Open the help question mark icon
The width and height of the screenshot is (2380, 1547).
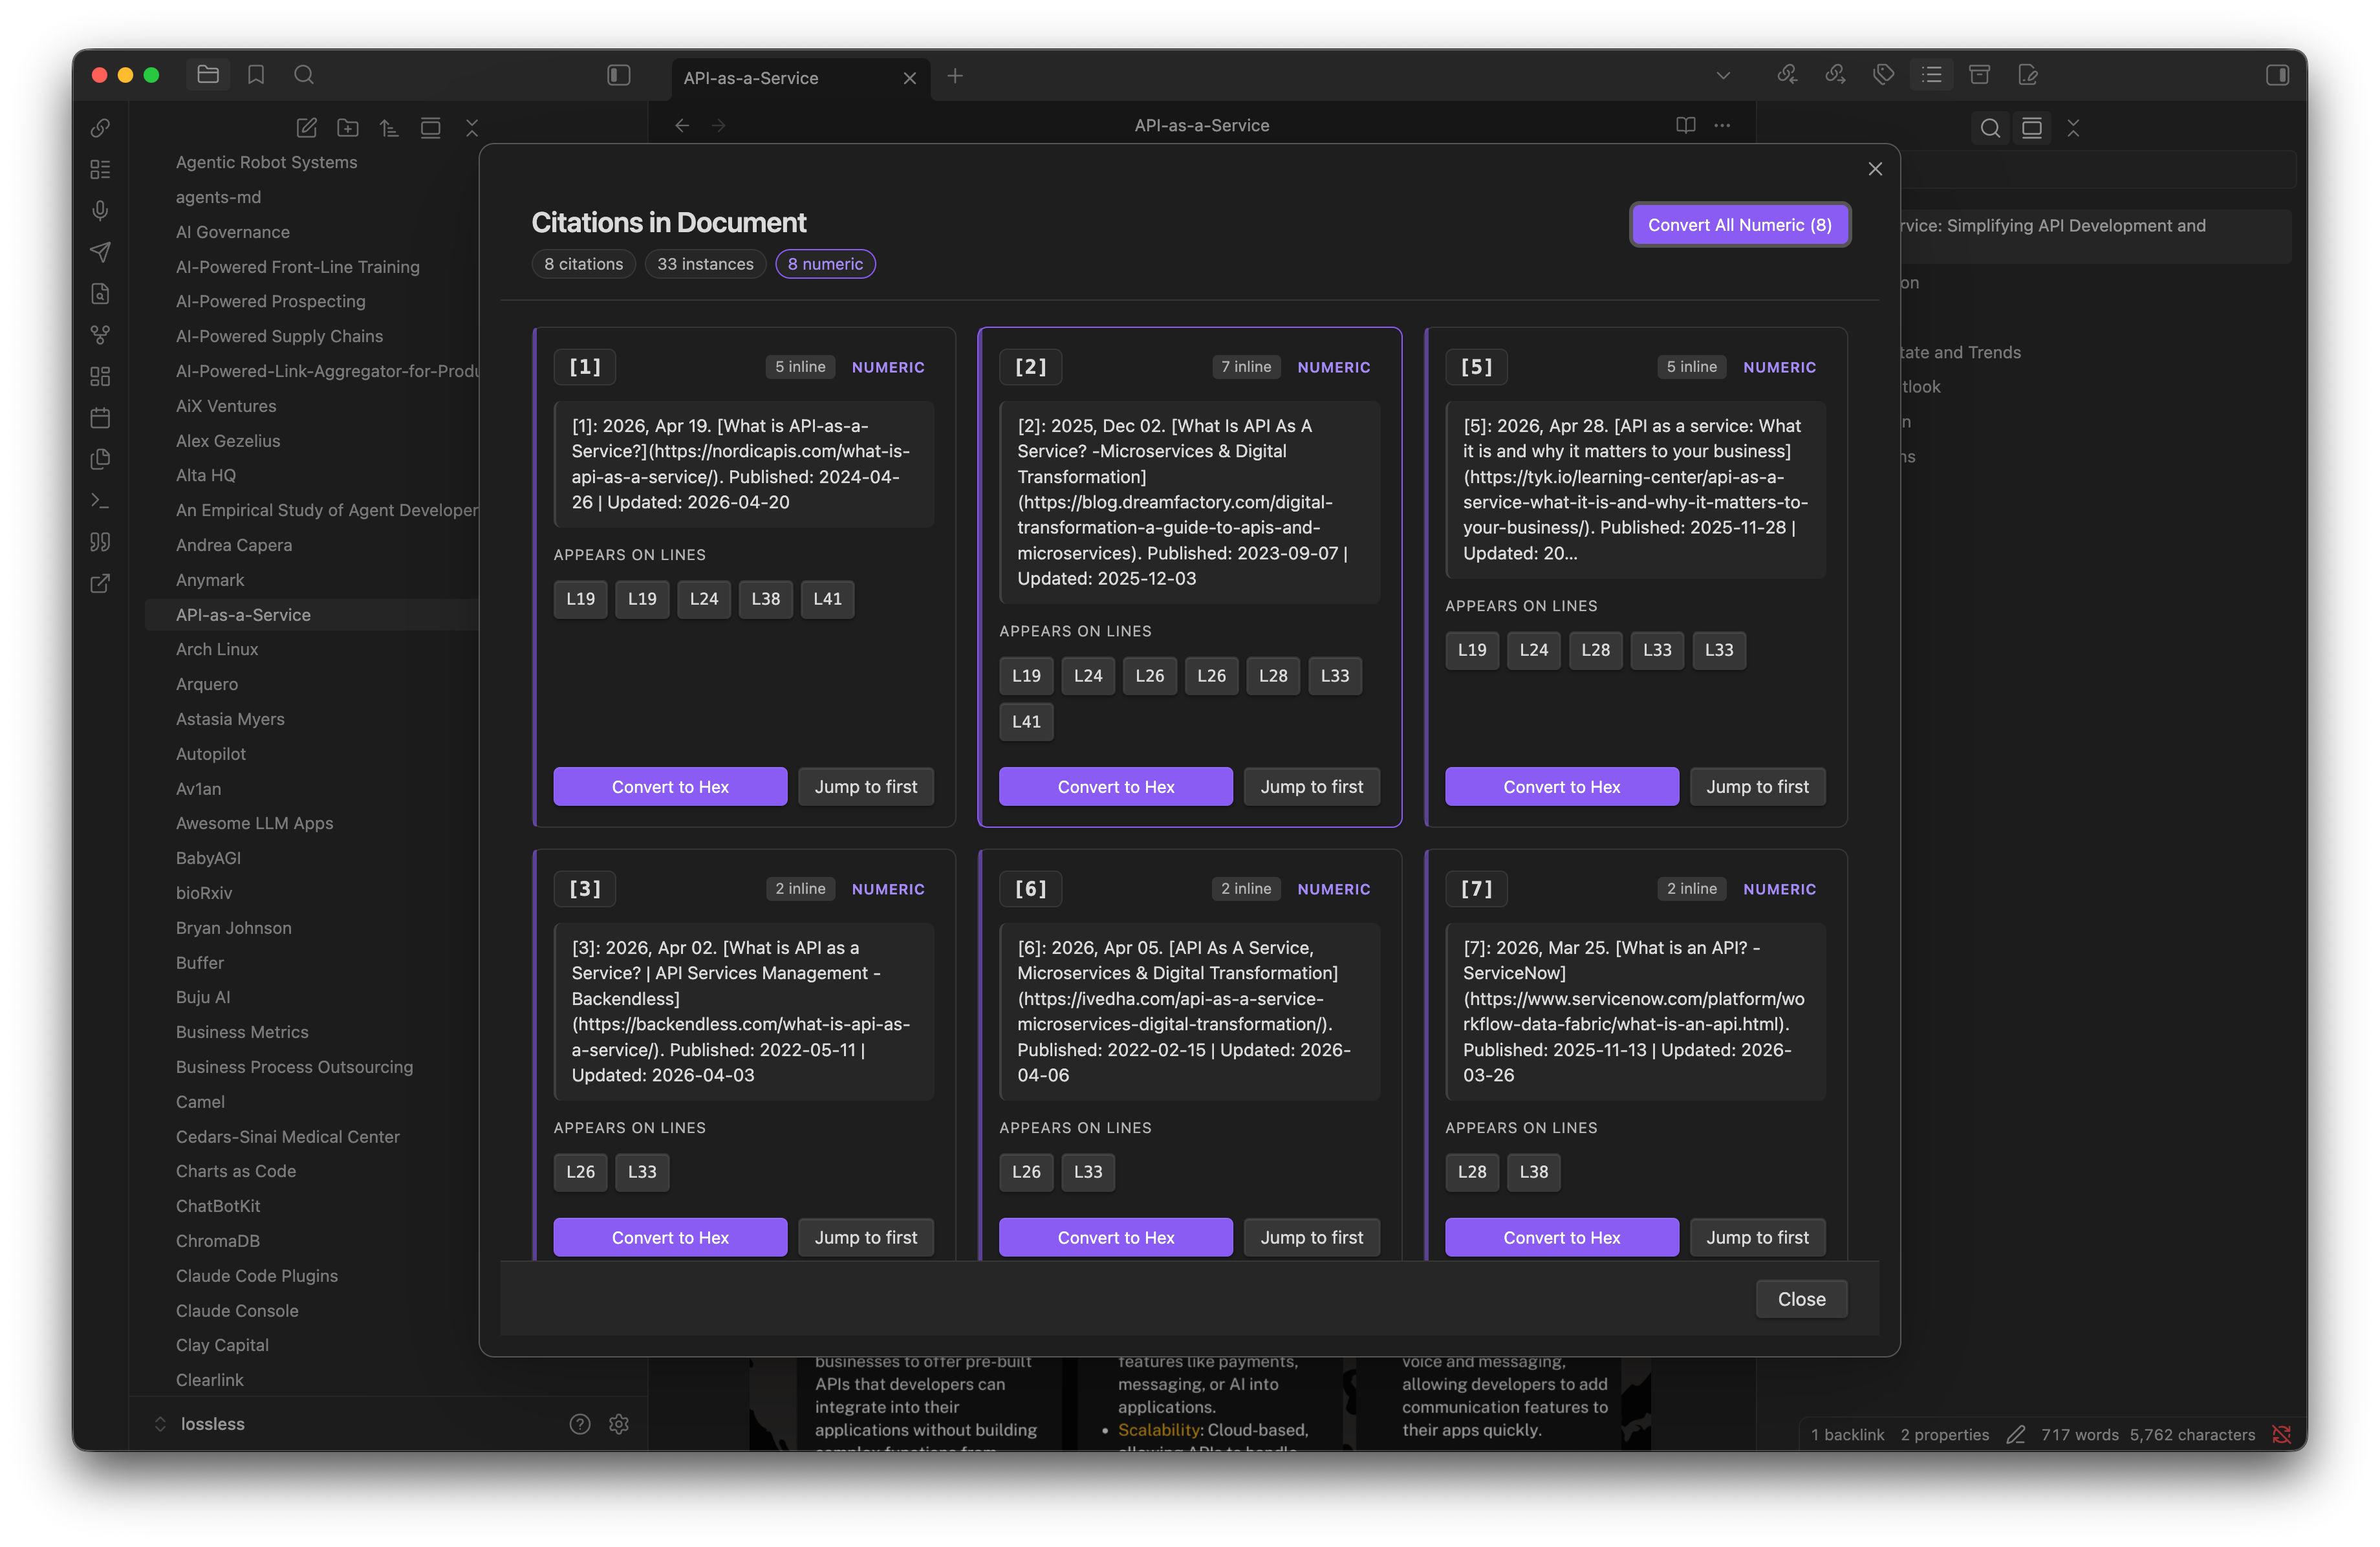580,1424
